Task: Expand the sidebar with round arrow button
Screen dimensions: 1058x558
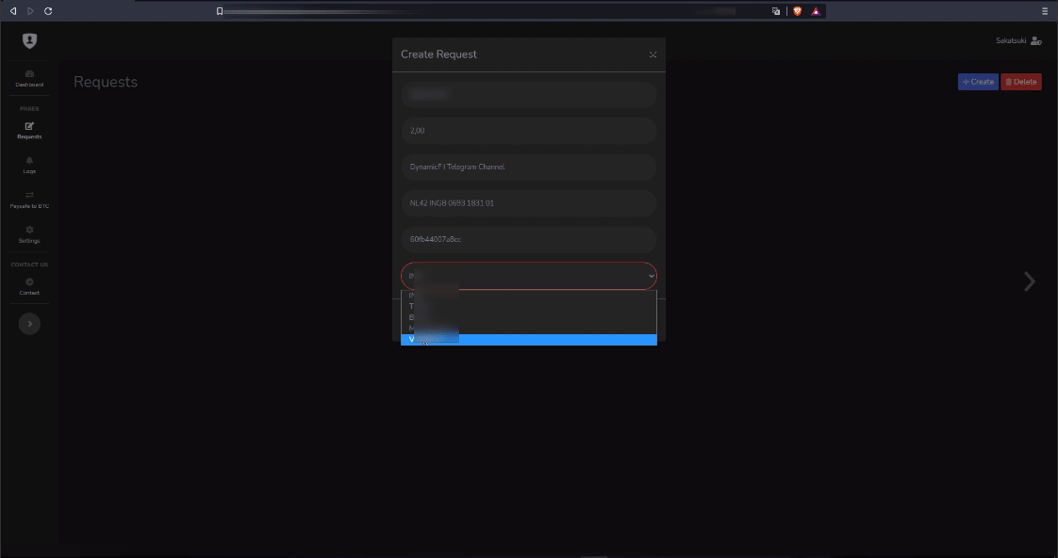Action: [x=29, y=324]
